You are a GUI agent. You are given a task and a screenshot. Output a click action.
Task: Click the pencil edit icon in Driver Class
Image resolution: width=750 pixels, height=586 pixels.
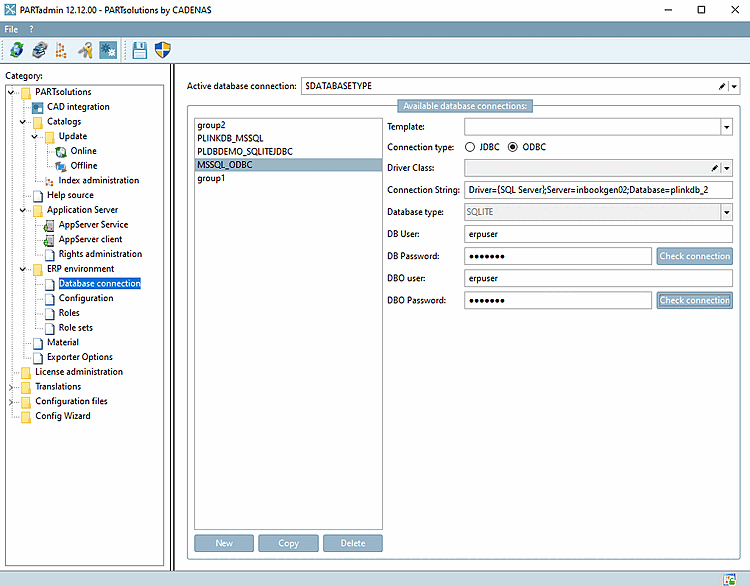point(715,168)
